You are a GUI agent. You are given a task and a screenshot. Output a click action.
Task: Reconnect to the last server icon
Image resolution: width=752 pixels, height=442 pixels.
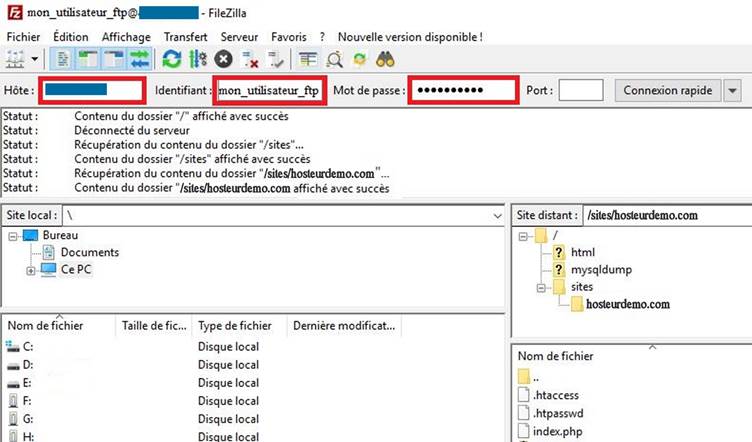click(276, 59)
